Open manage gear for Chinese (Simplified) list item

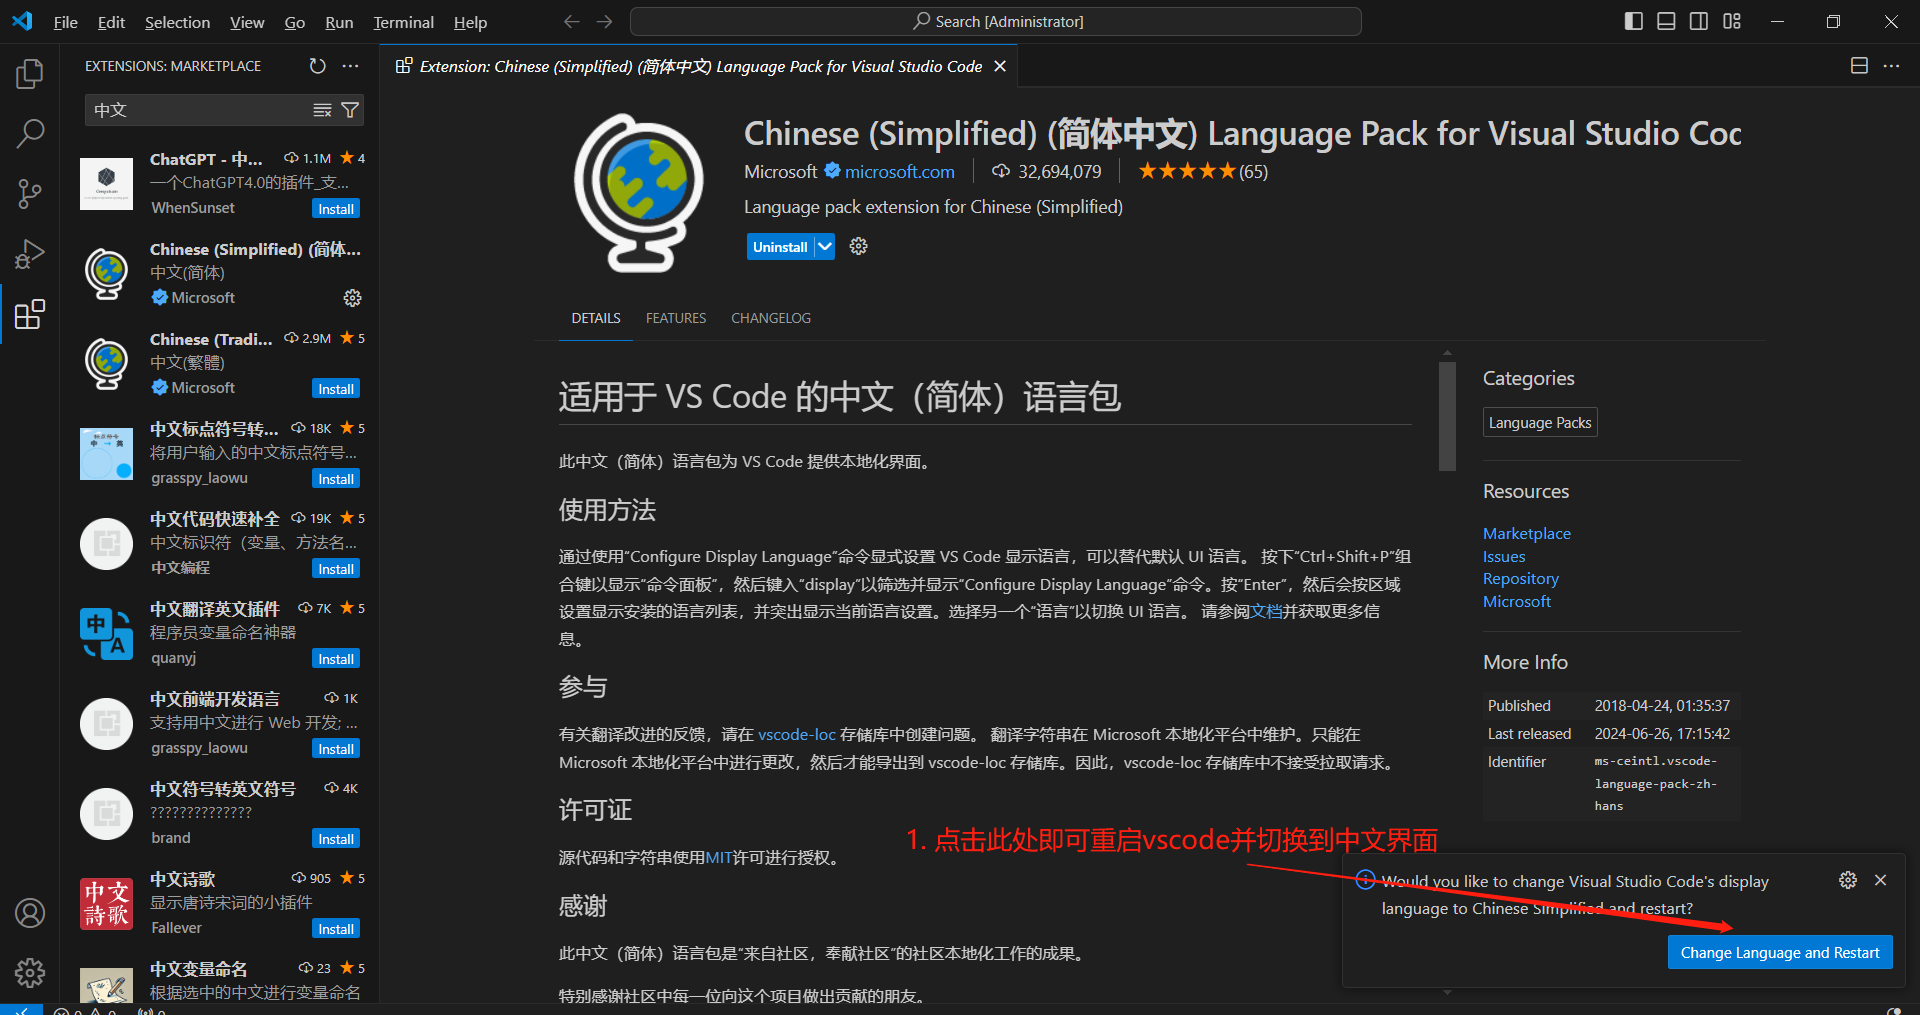[352, 298]
